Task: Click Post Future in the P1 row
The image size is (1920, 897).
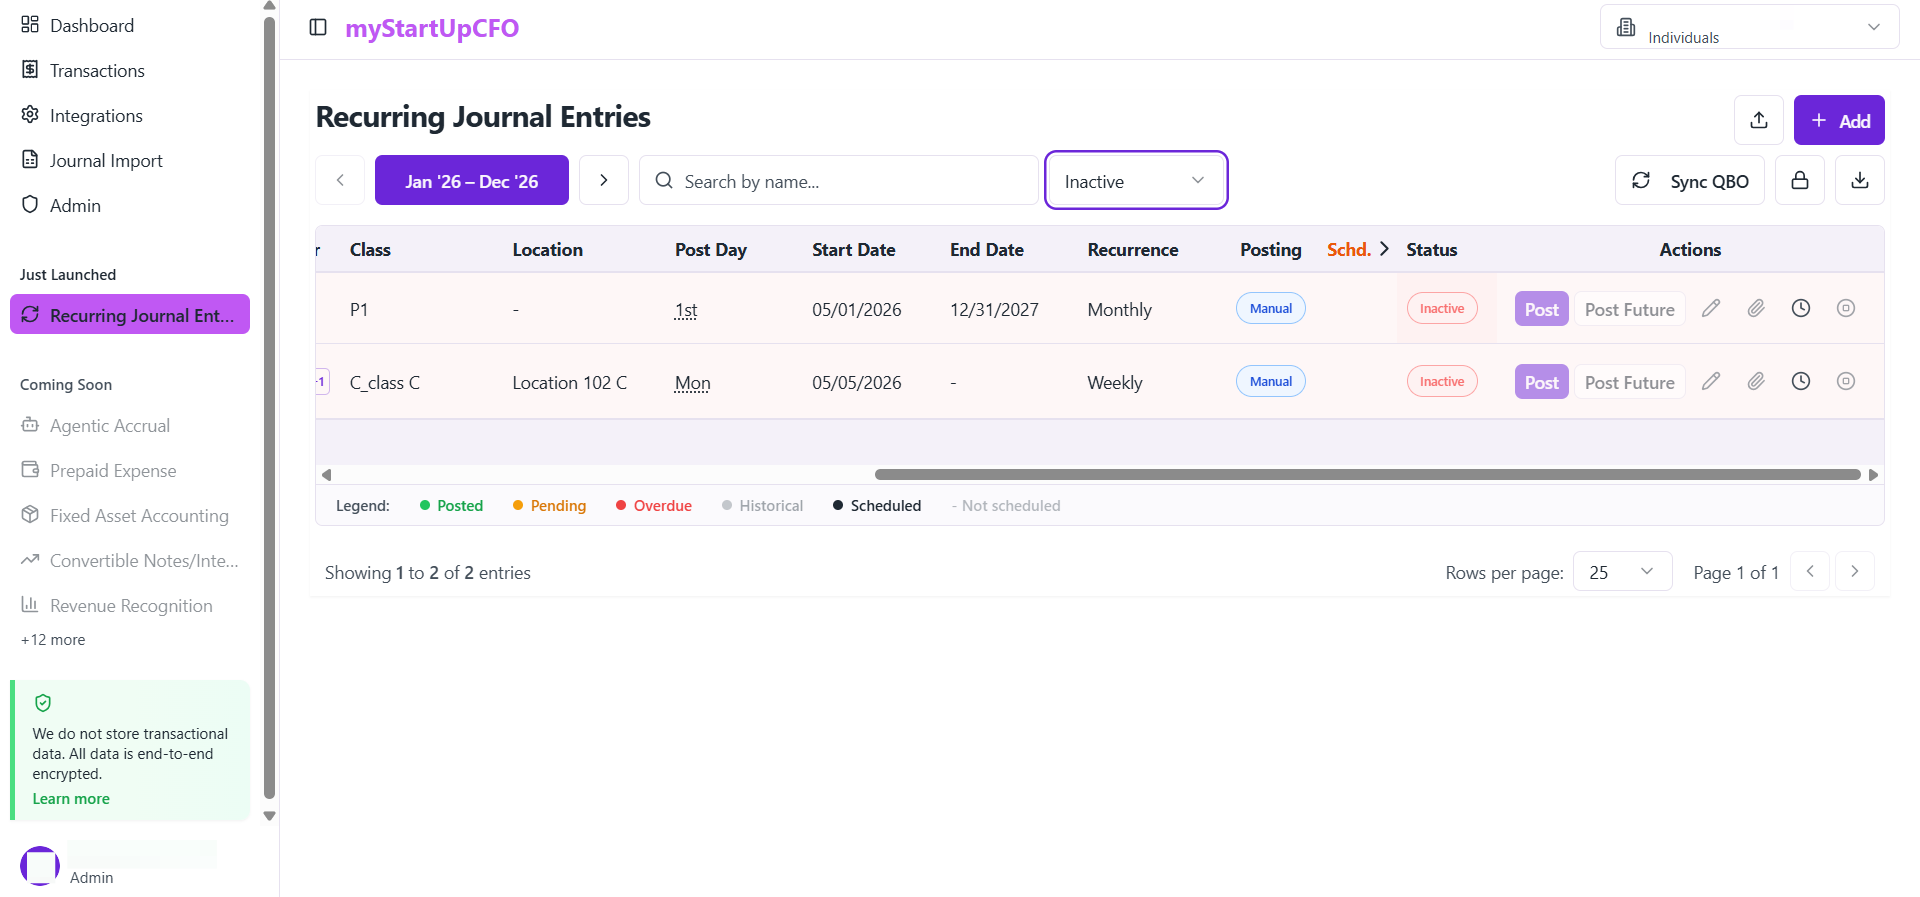Action: click(x=1630, y=309)
